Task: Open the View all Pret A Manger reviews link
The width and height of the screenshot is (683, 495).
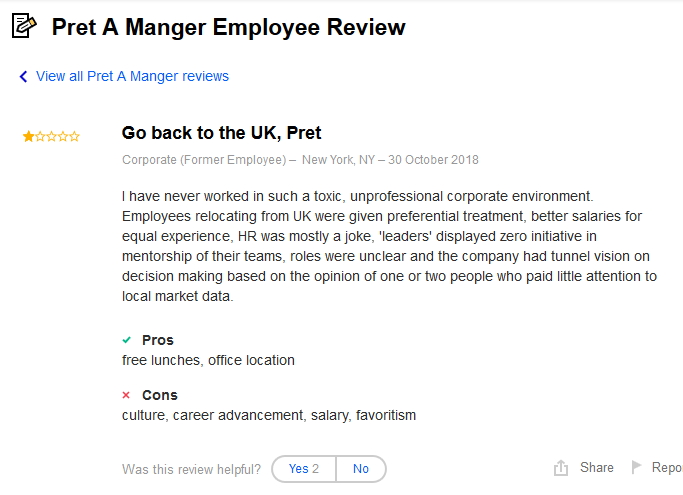Action: [132, 76]
